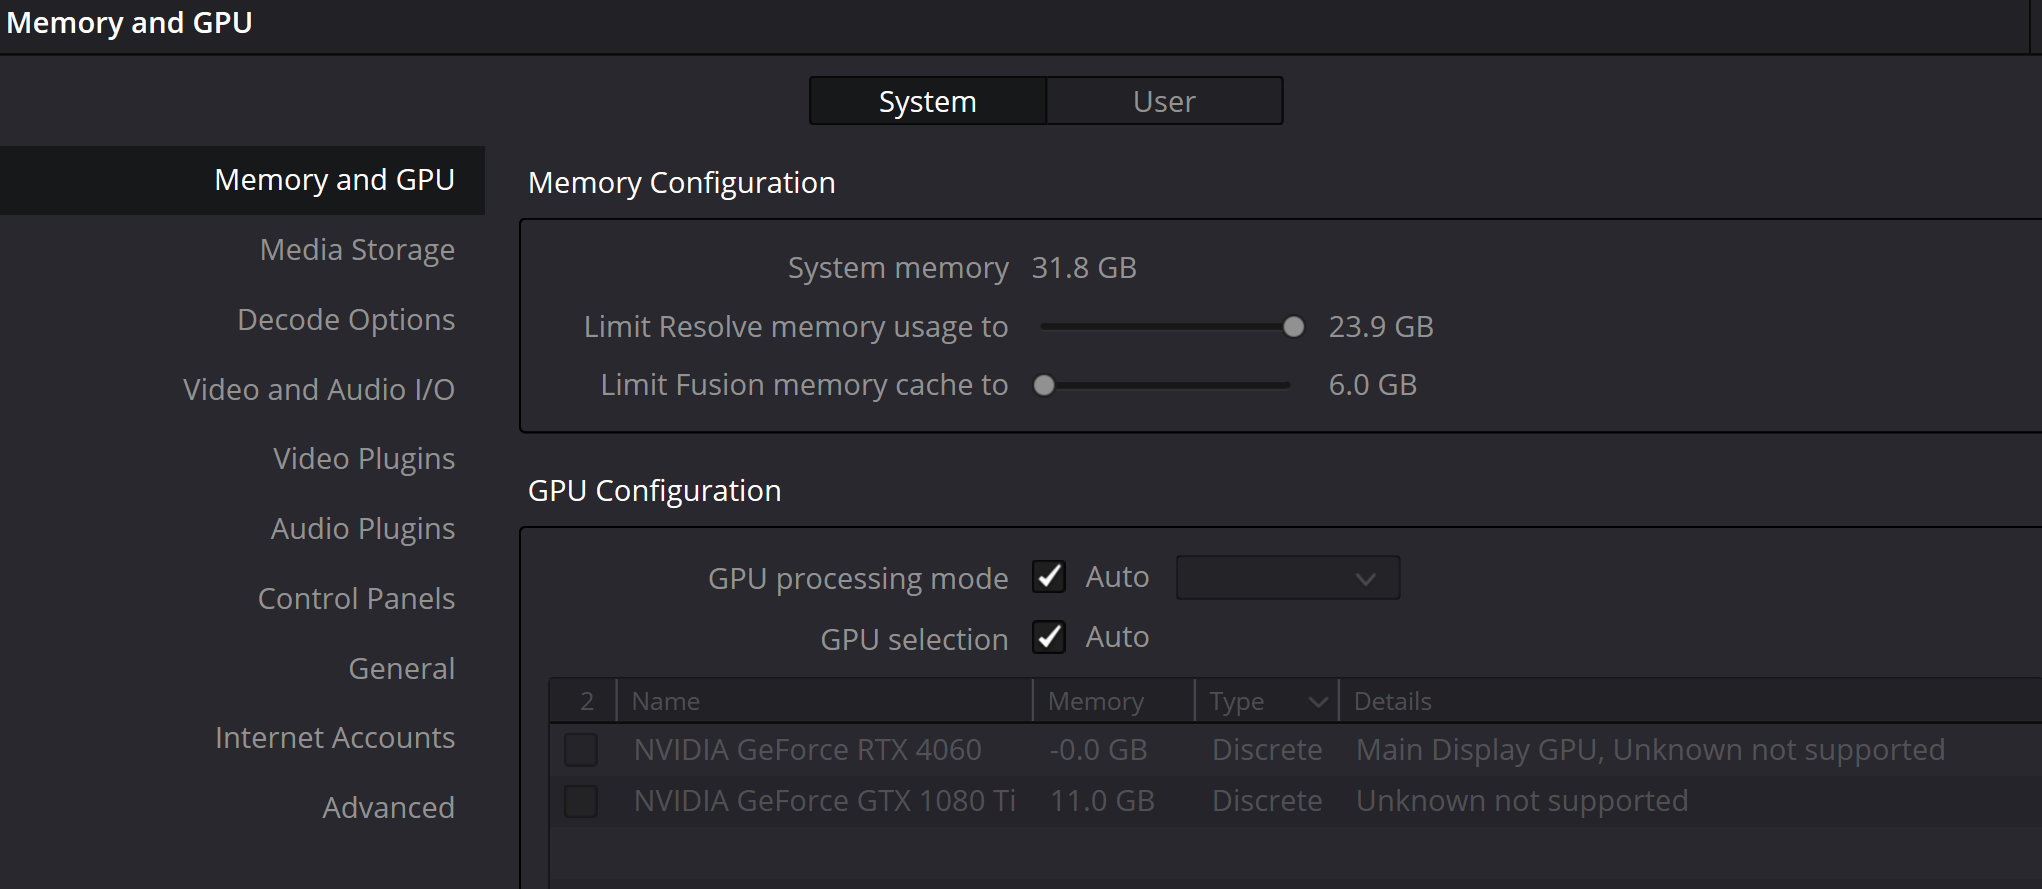Click the 31.8 GB system memory value
Screen dimensions: 2042x889
[1084, 268]
